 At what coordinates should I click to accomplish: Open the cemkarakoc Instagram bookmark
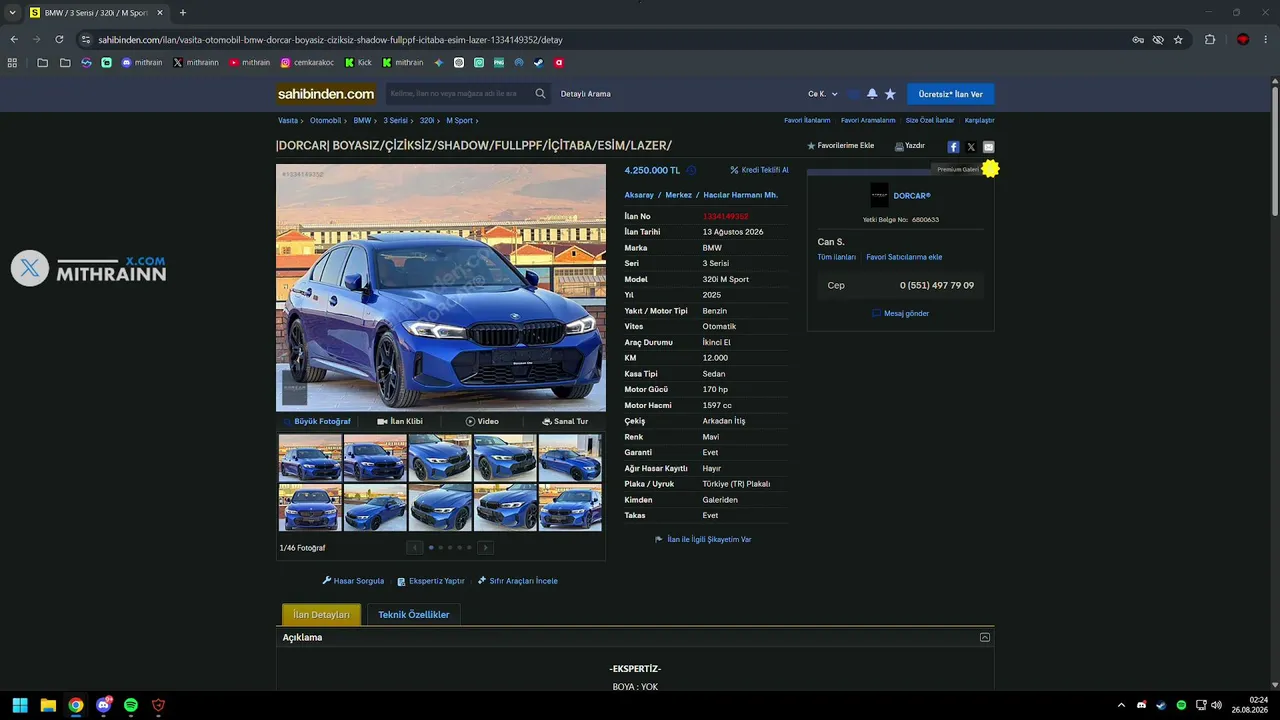307,62
